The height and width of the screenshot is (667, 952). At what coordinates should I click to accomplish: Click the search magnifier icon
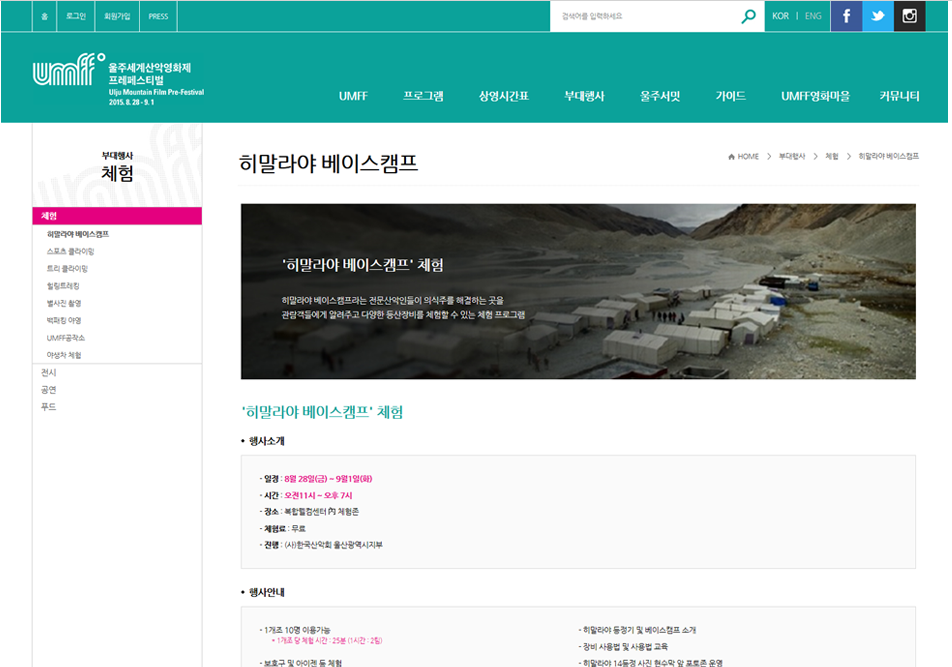[x=748, y=16]
